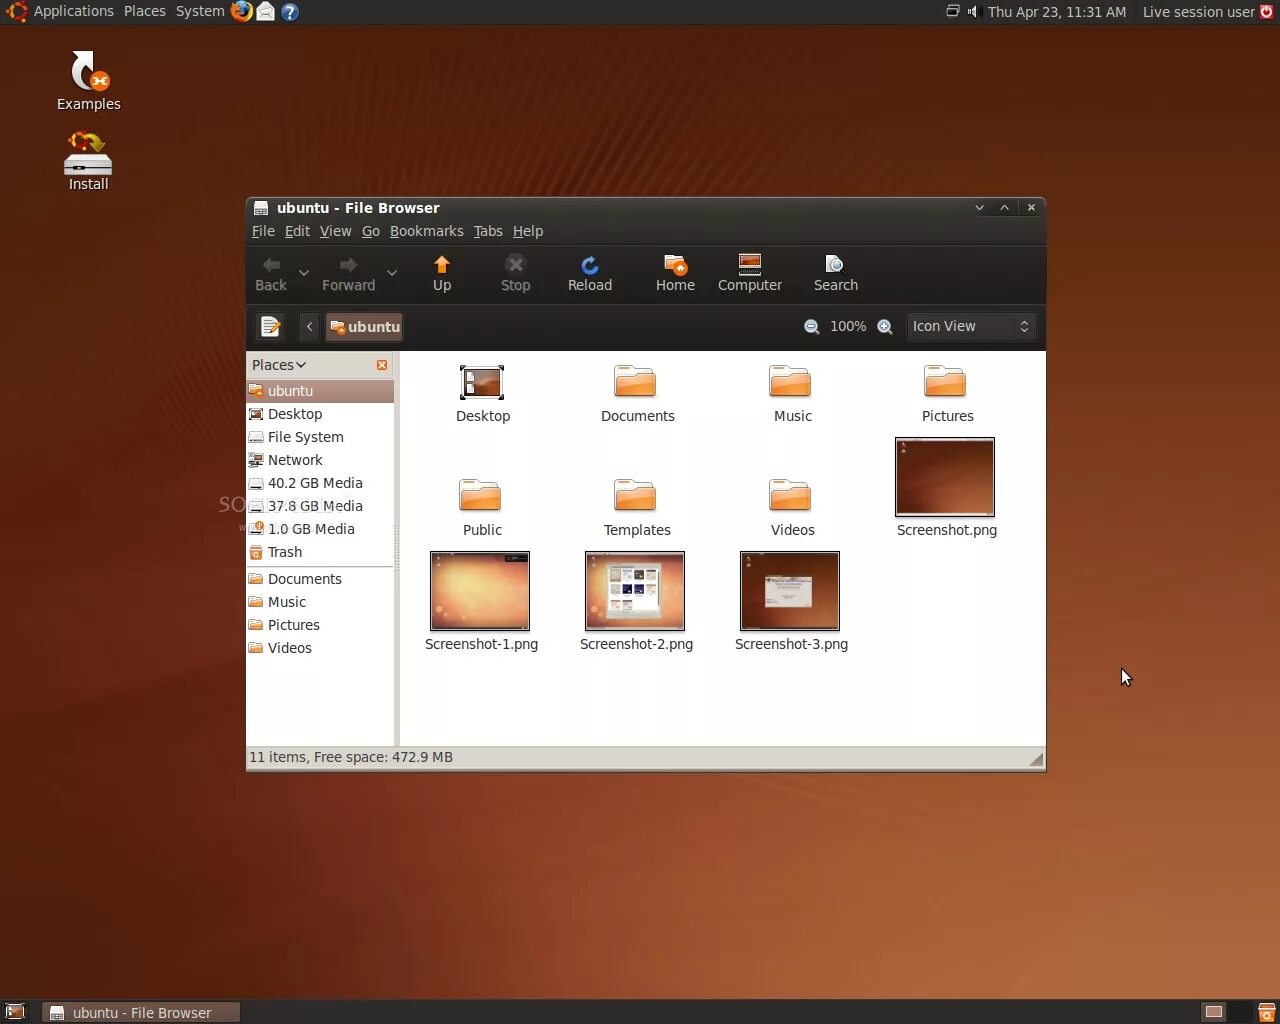1280x1024 pixels.
Task: Go Back in file browser toolbar
Action: (x=271, y=274)
